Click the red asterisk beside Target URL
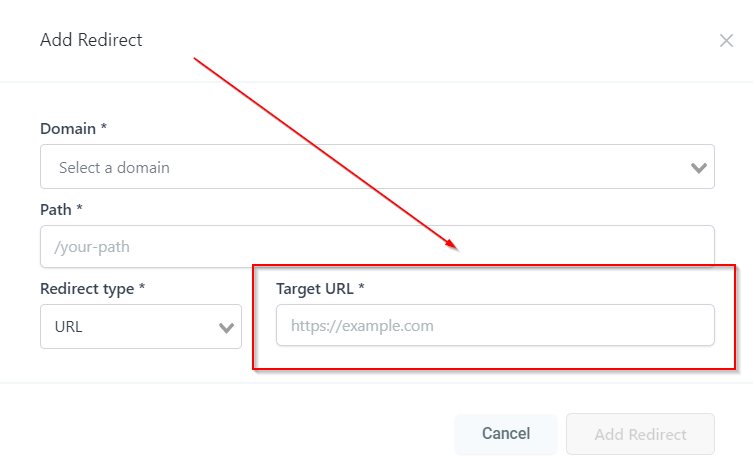 [x=361, y=288]
